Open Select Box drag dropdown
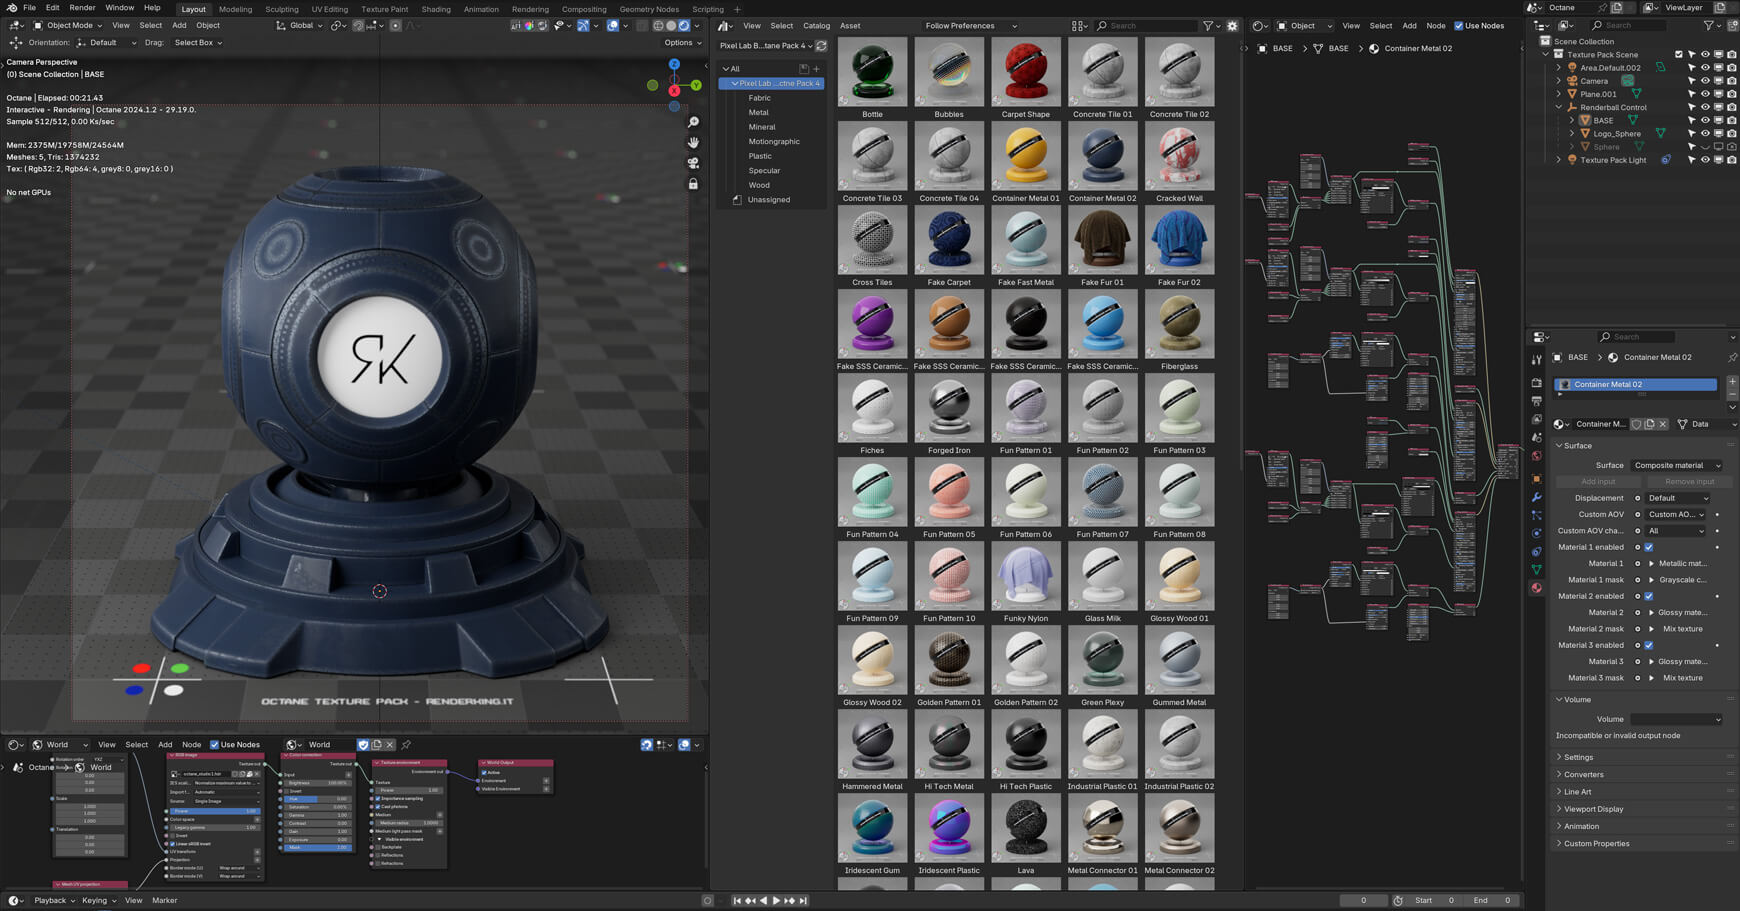 pos(198,43)
